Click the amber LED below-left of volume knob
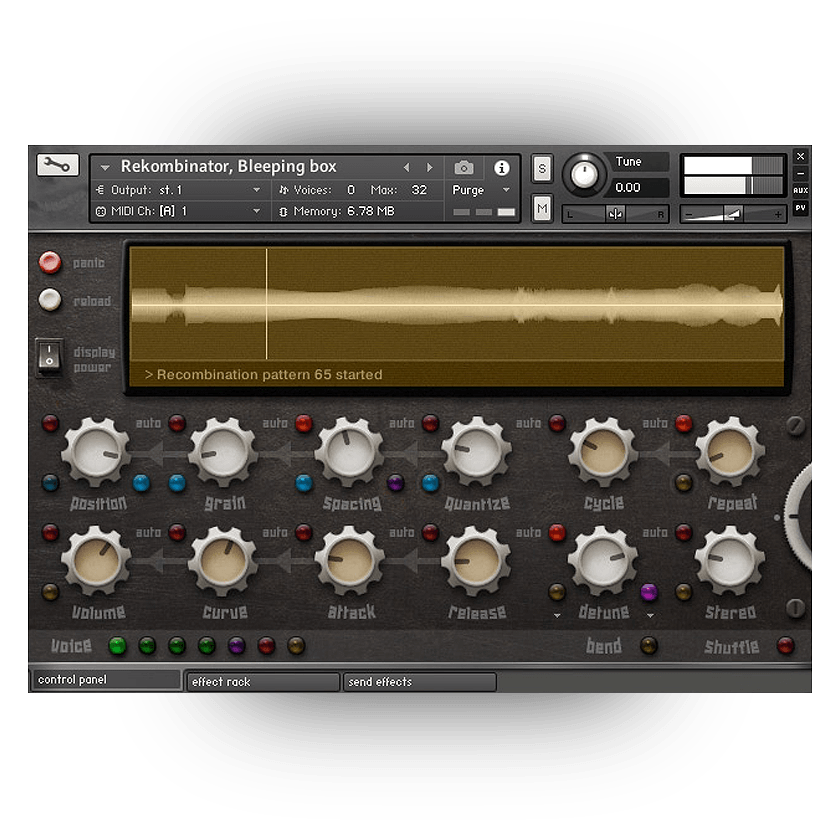Viewport: 840px width, 840px height. click(50, 592)
